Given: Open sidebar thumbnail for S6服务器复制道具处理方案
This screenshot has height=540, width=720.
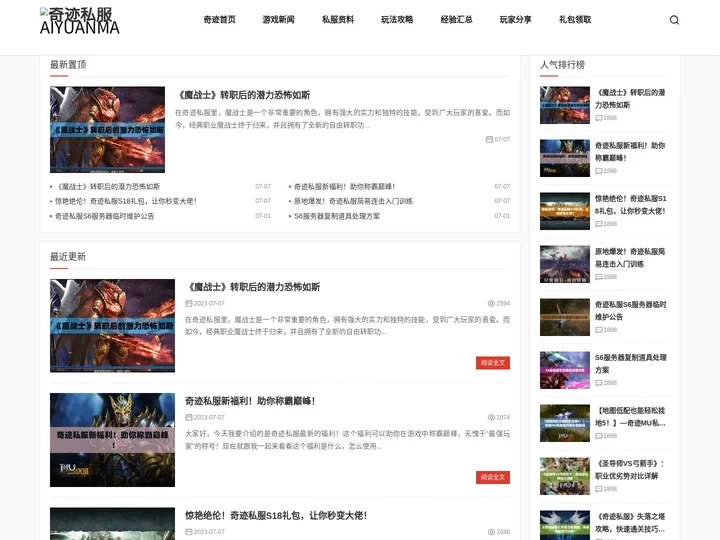Looking at the screenshot, I should pos(565,370).
